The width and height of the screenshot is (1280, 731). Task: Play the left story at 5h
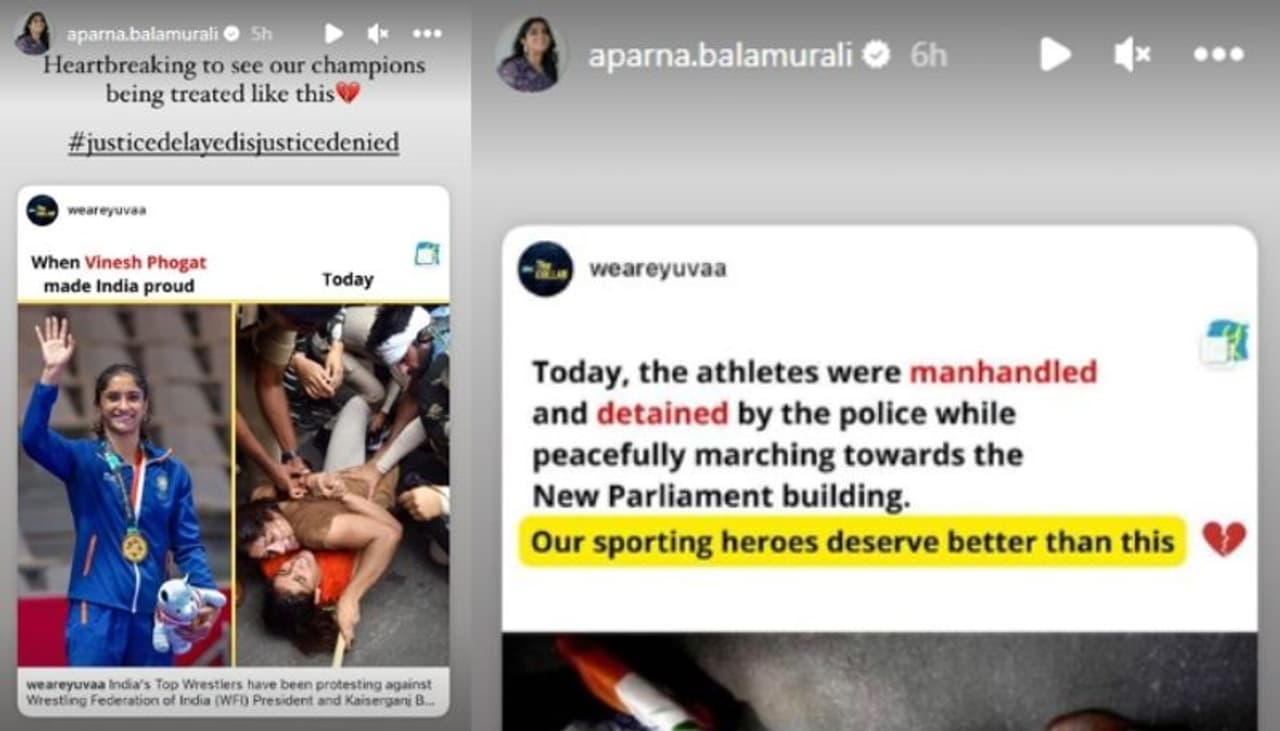pyautogui.click(x=334, y=33)
